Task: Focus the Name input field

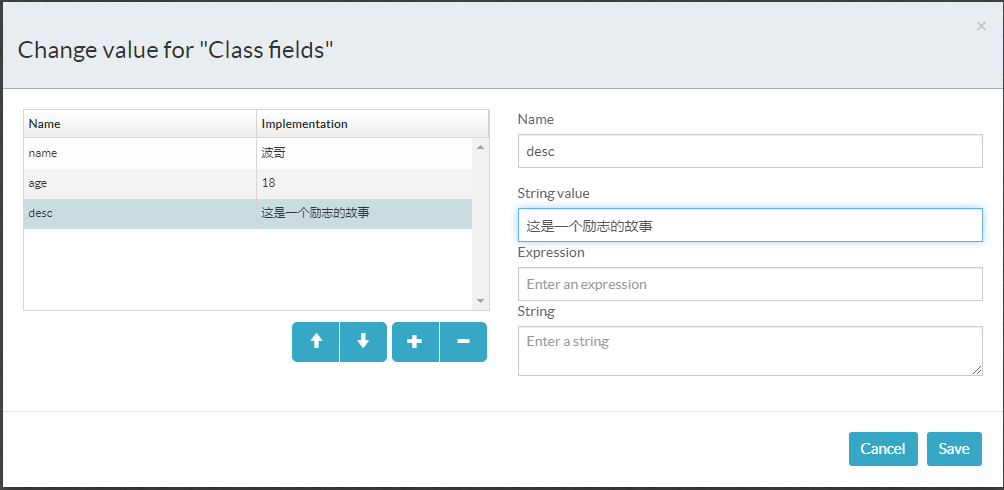Action: pos(750,152)
